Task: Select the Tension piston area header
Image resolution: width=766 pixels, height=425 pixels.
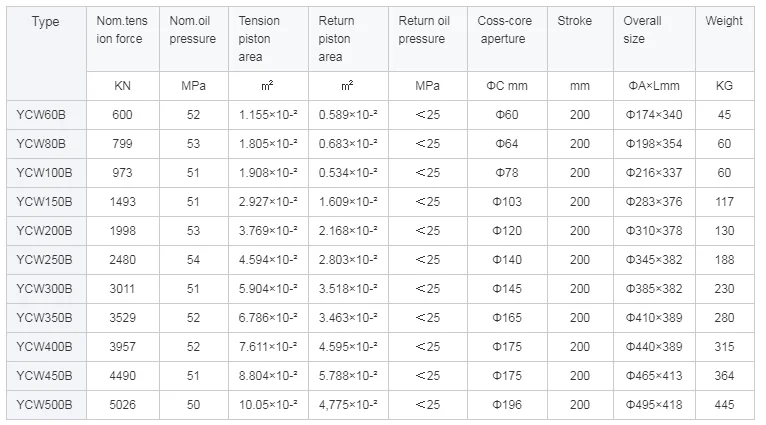Action: [268, 38]
